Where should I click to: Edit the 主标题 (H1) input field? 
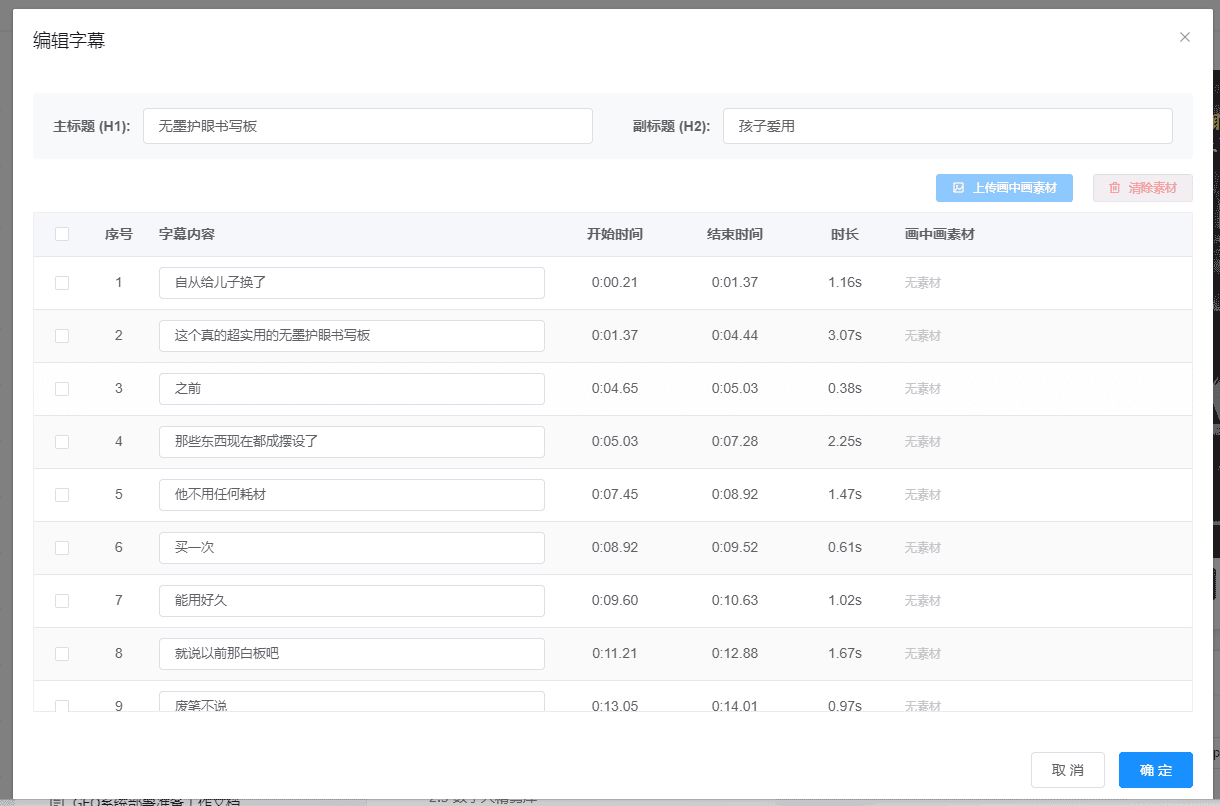click(368, 126)
